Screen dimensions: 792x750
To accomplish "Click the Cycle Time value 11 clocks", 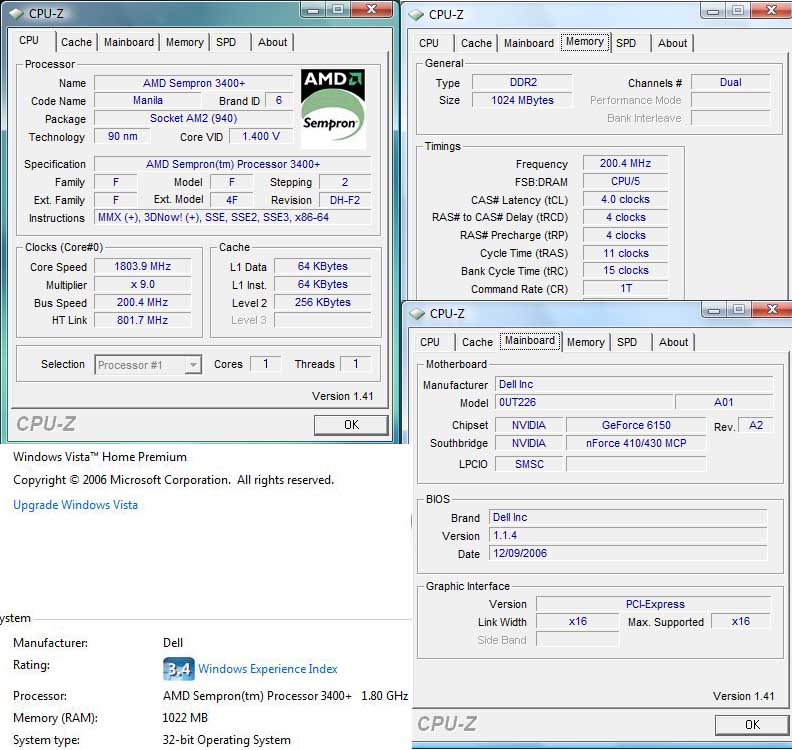I will click(625, 253).
